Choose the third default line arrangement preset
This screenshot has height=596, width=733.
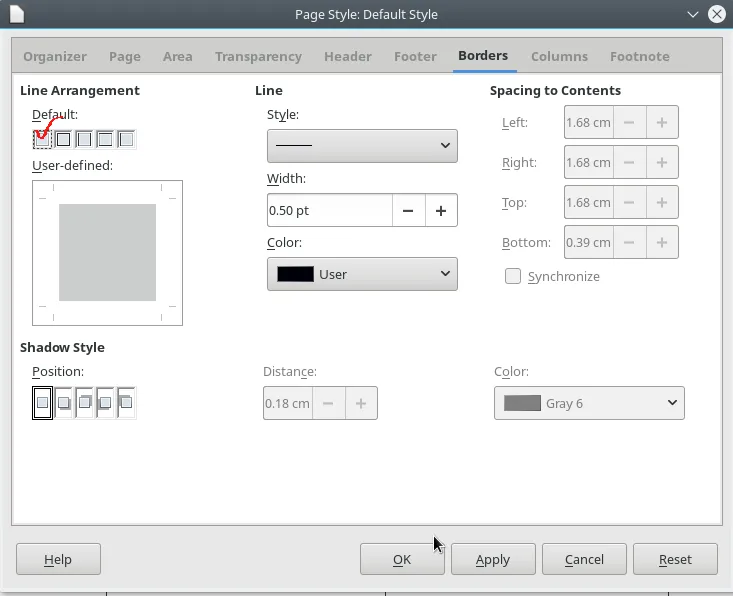tap(85, 139)
